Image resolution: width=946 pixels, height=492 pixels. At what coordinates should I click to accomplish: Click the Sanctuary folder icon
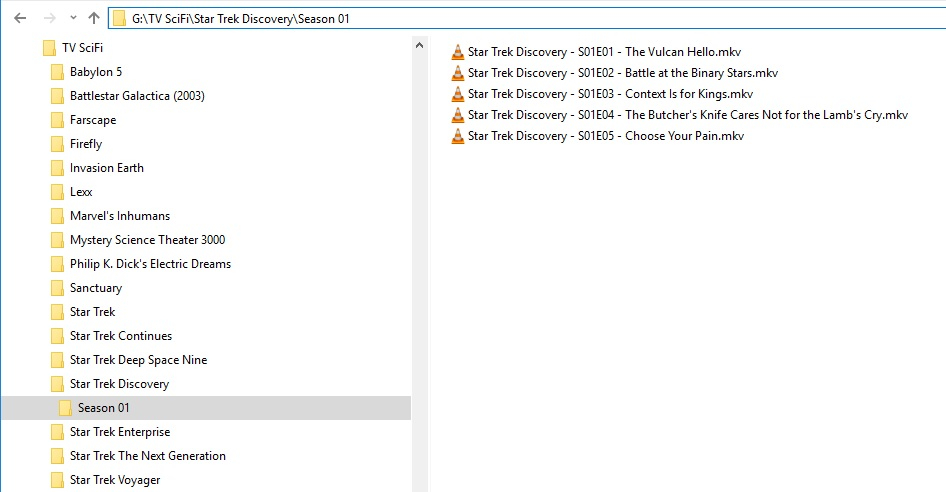tap(57, 288)
